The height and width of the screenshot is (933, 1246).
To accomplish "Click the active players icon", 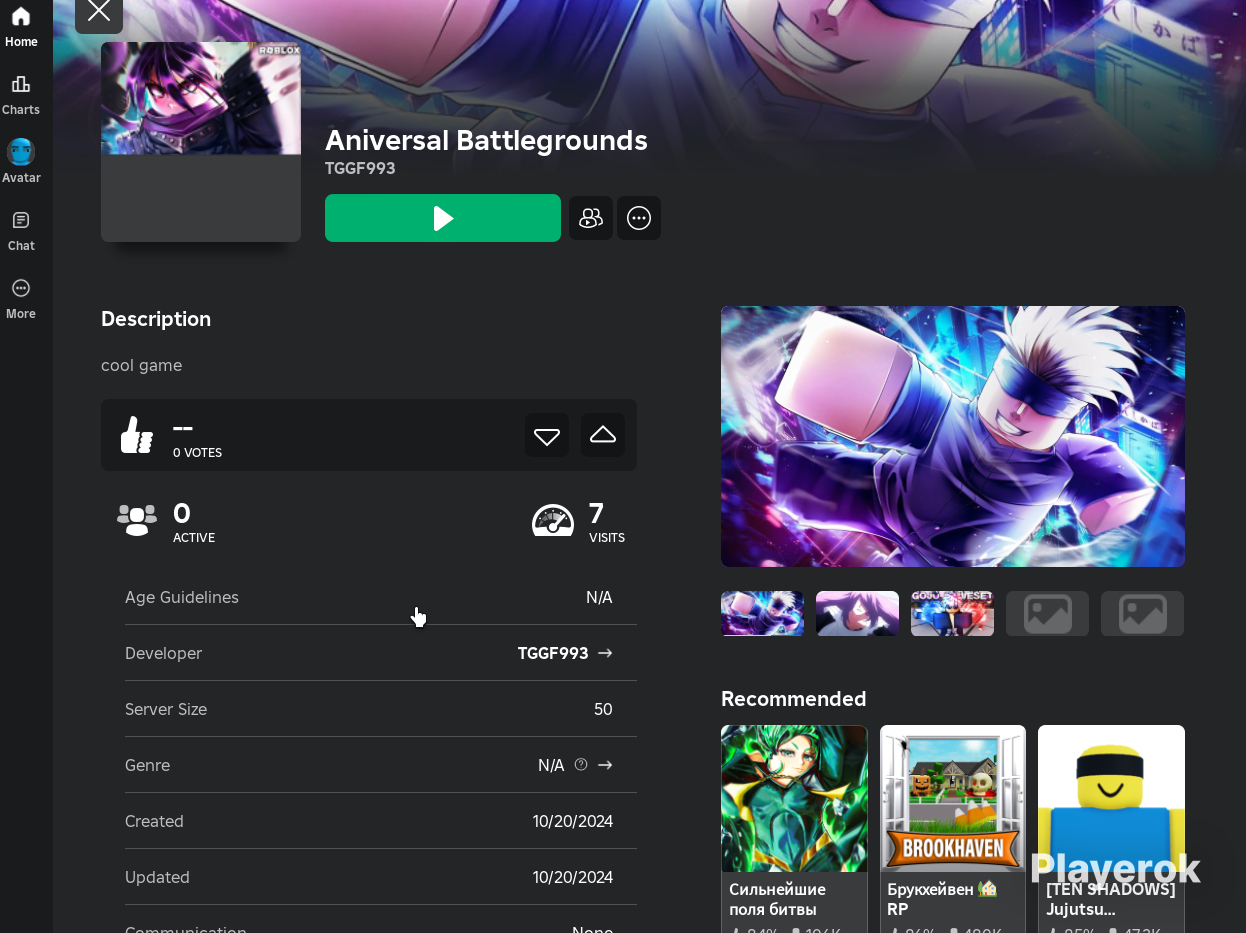I will pyautogui.click(x=137, y=519).
